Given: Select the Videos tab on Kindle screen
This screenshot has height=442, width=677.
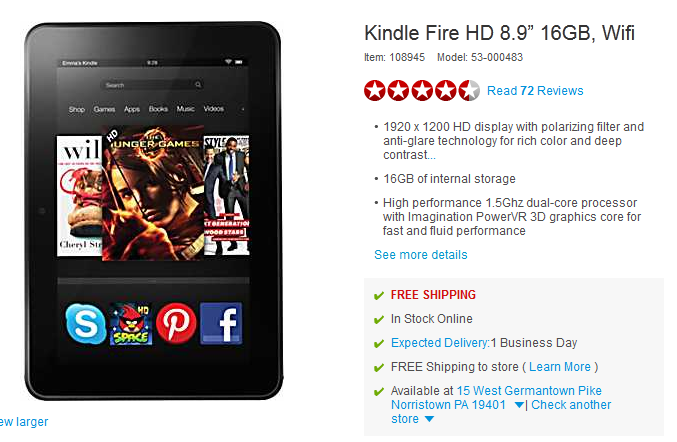Looking at the screenshot, I should (214, 109).
